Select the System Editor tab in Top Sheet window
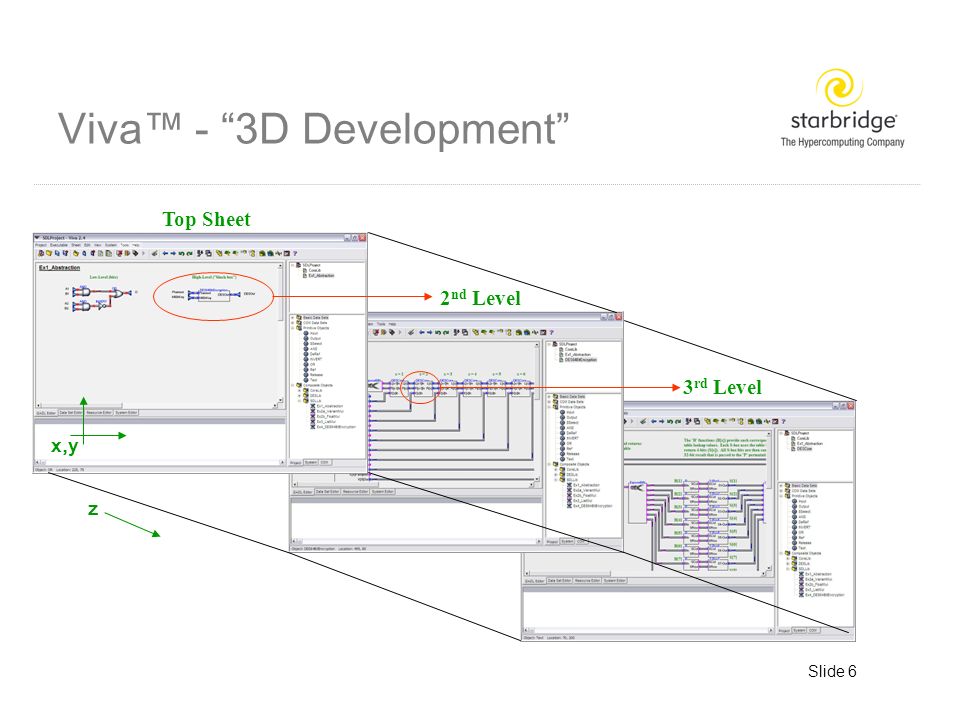The height and width of the screenshot is (720, 960). click(x=126, y=413)
